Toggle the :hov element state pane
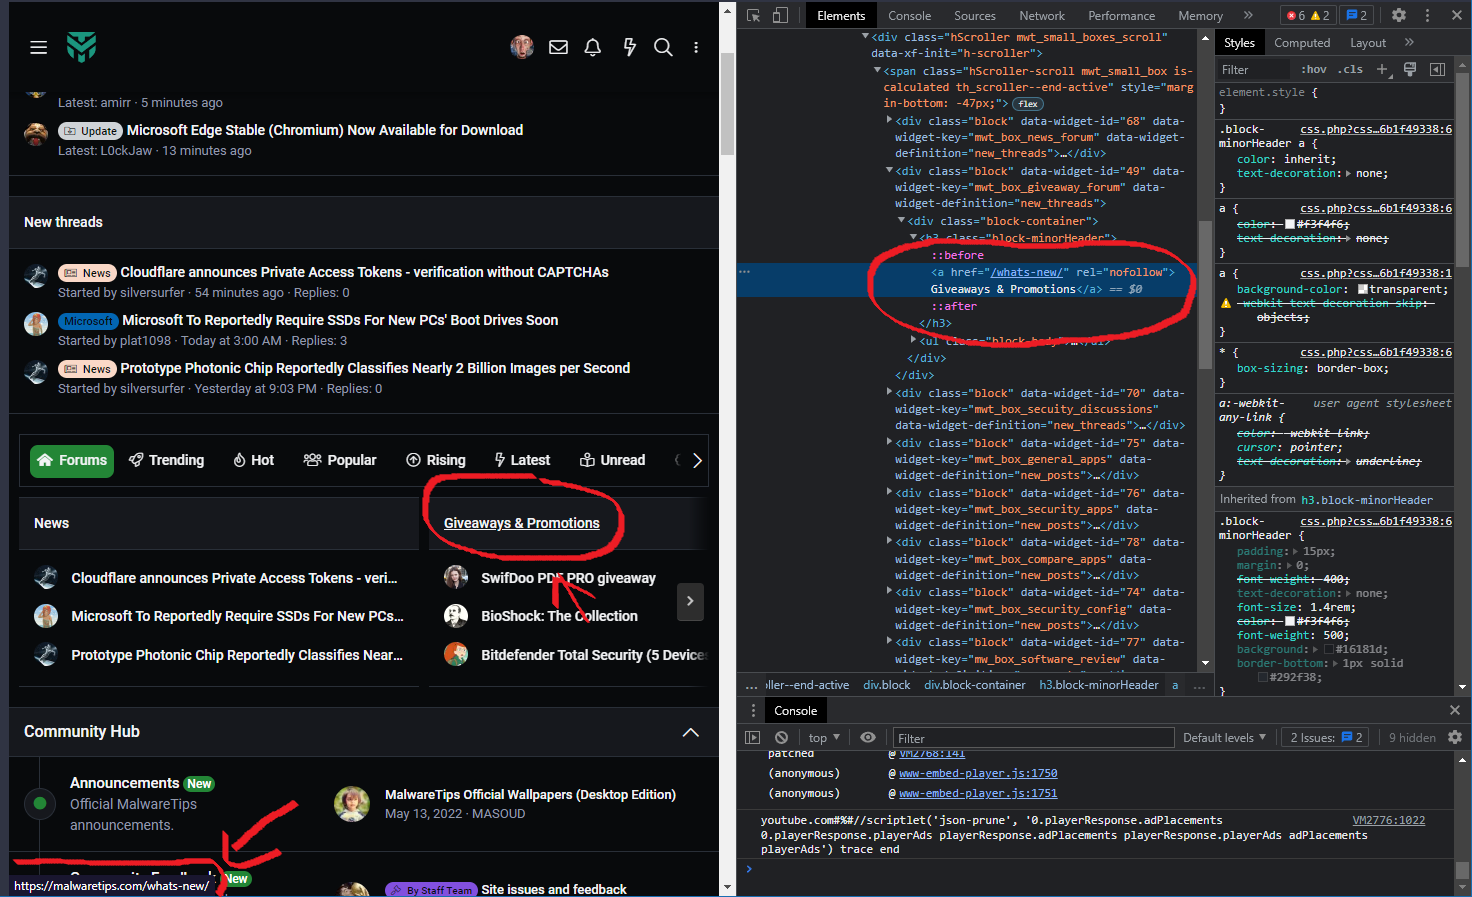1472x897 pixels. 1314,69
